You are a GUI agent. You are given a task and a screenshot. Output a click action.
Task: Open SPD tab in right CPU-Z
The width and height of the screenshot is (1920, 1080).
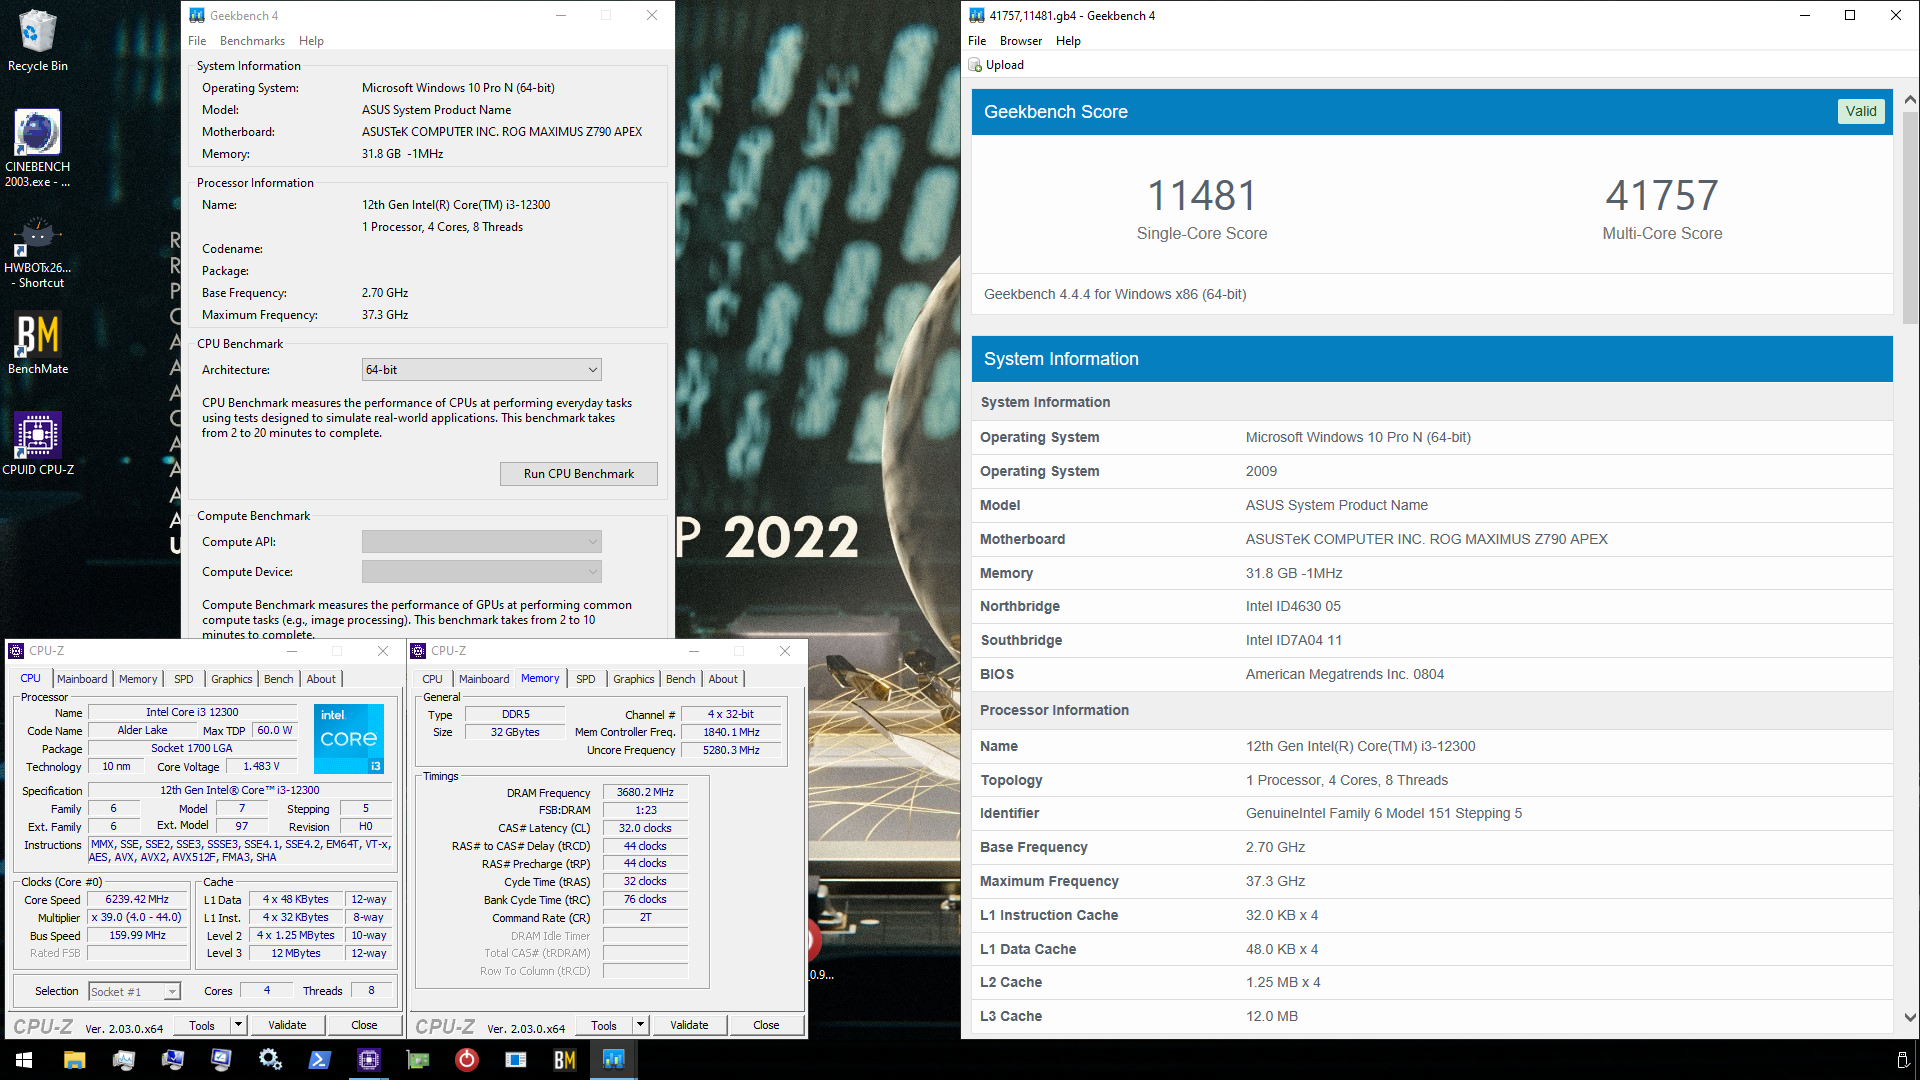tap(586, 679)
